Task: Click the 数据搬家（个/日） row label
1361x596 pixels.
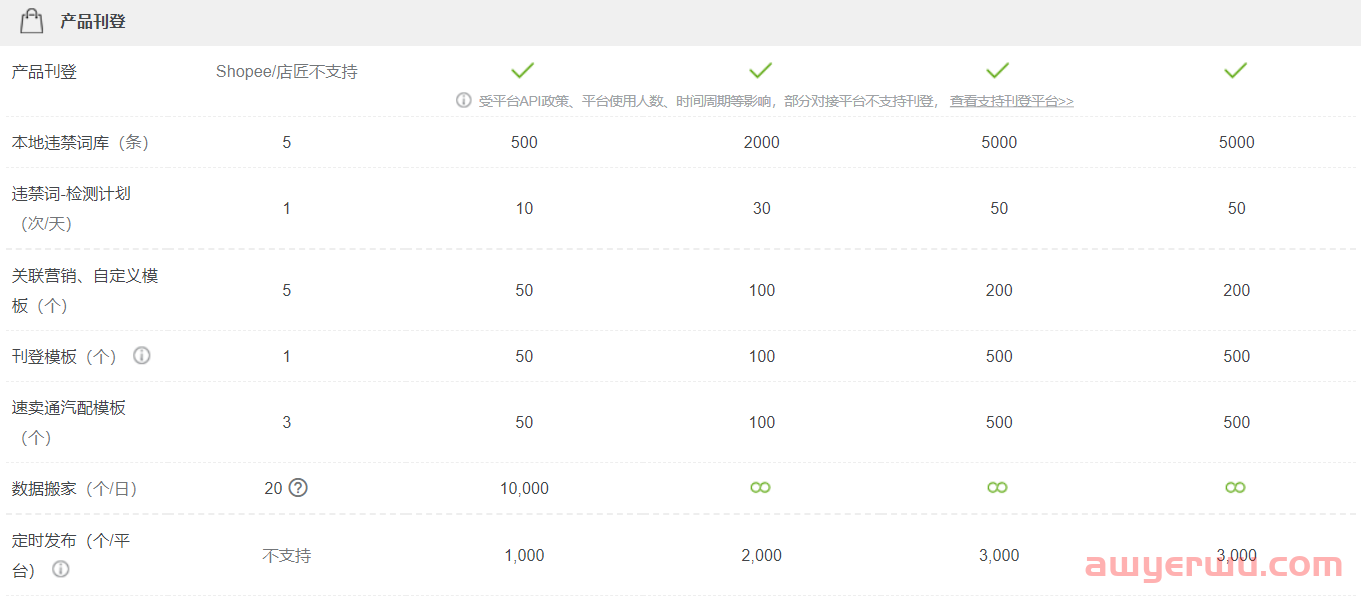Action: 75,488
